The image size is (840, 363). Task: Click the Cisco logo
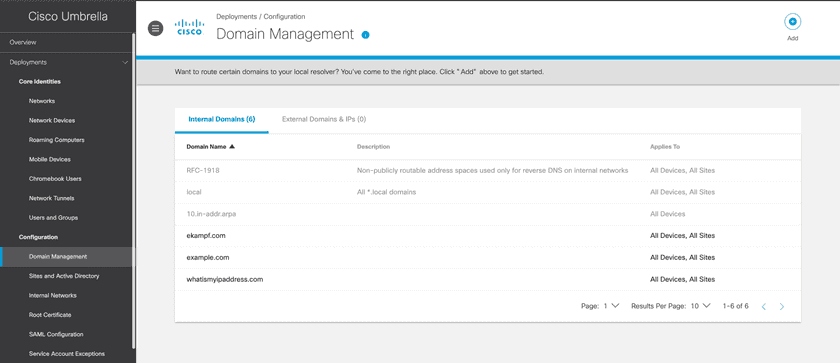[x=190, y=27]
